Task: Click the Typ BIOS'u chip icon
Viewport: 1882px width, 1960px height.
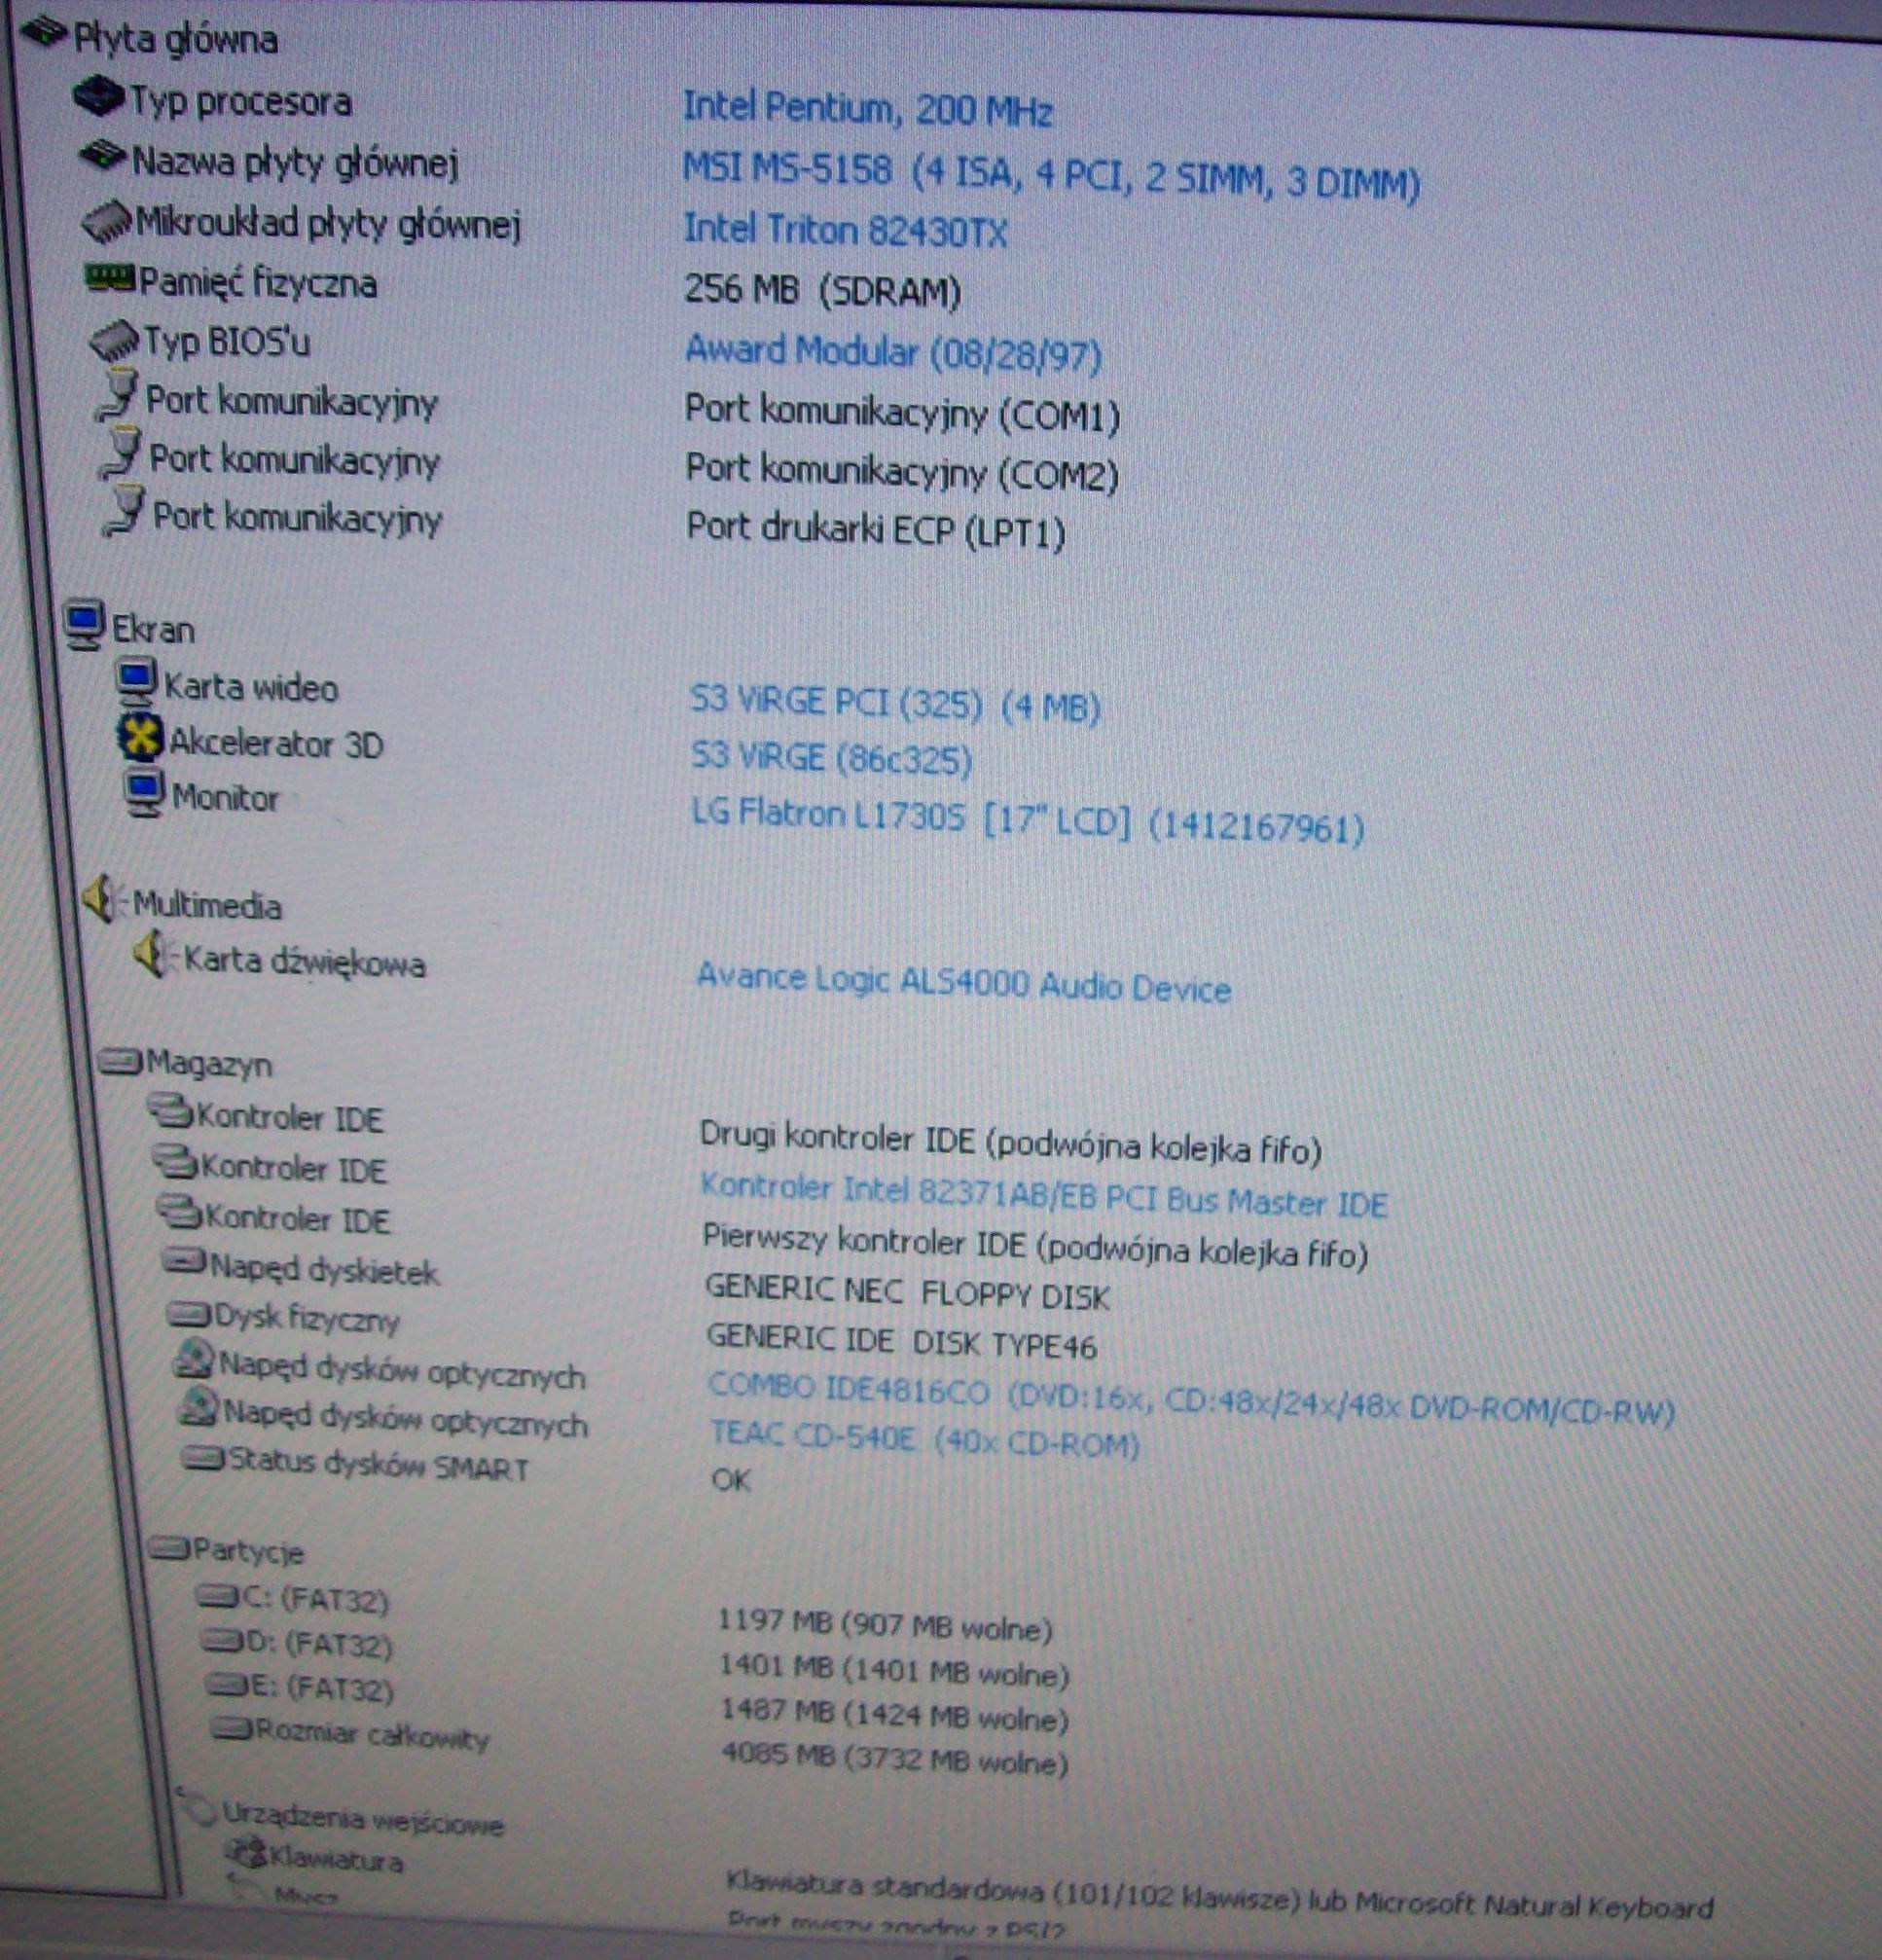Action: pyautogui.click(x=114, y=340)
